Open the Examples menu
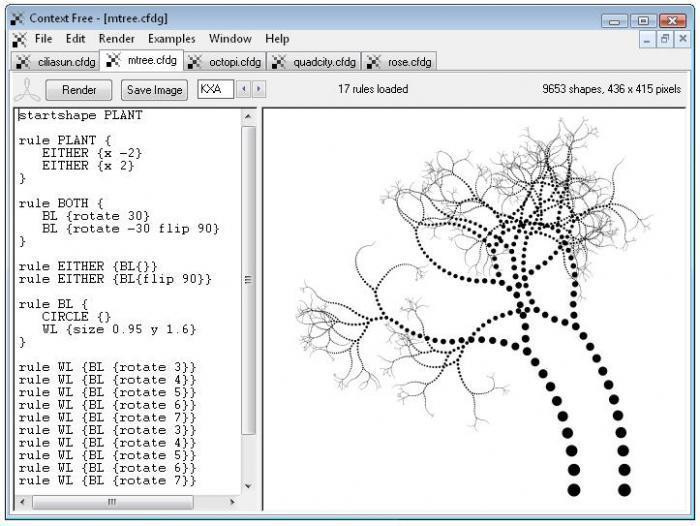 pyautogui.click(x=171, y=39)
